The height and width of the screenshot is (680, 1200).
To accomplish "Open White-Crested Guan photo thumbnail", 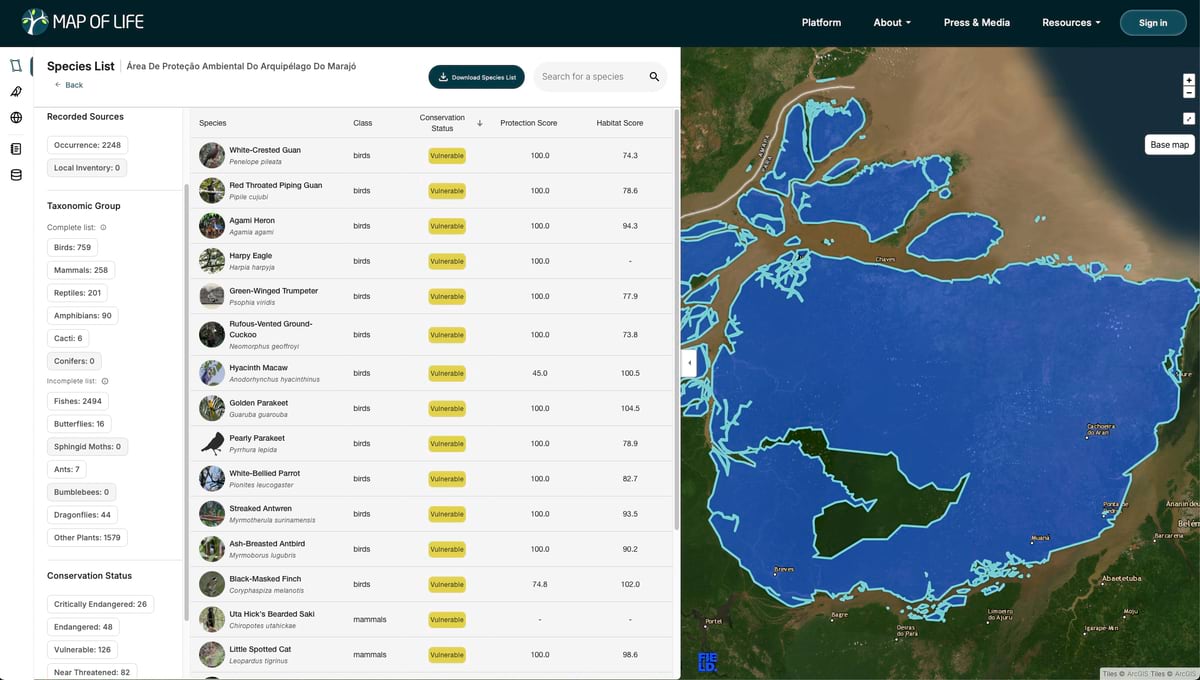I will click(x=211, y=155).
